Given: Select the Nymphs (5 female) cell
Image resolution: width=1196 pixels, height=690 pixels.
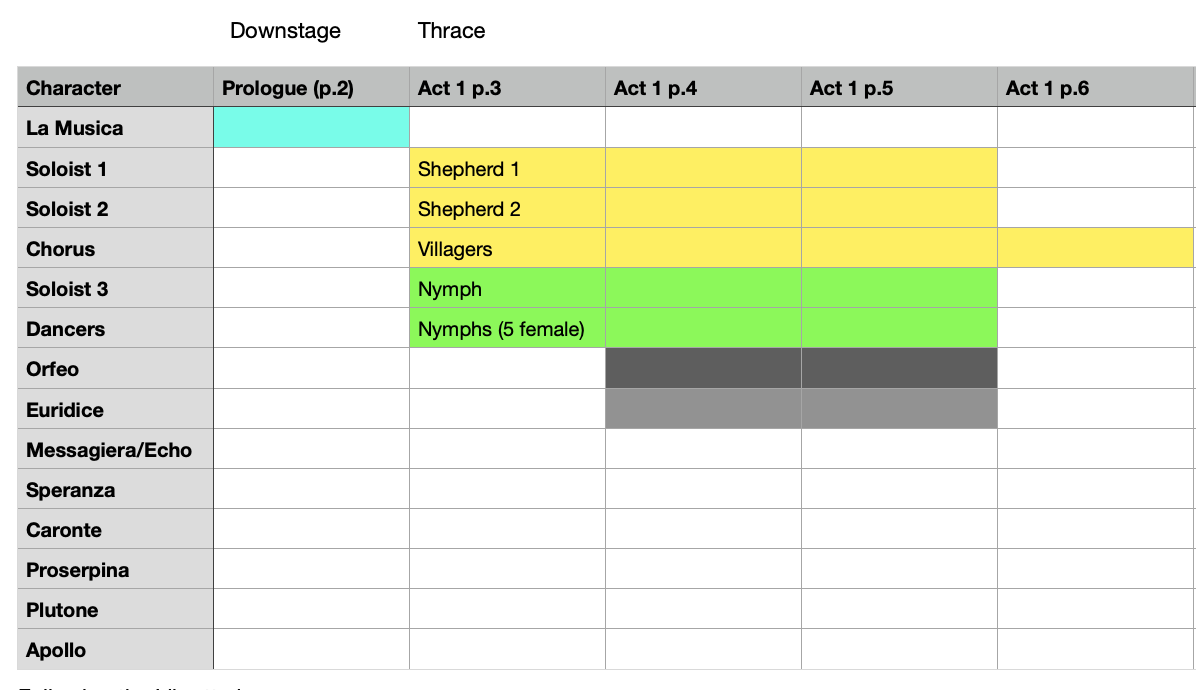Looking at the screenshot, I should (507, 329).
